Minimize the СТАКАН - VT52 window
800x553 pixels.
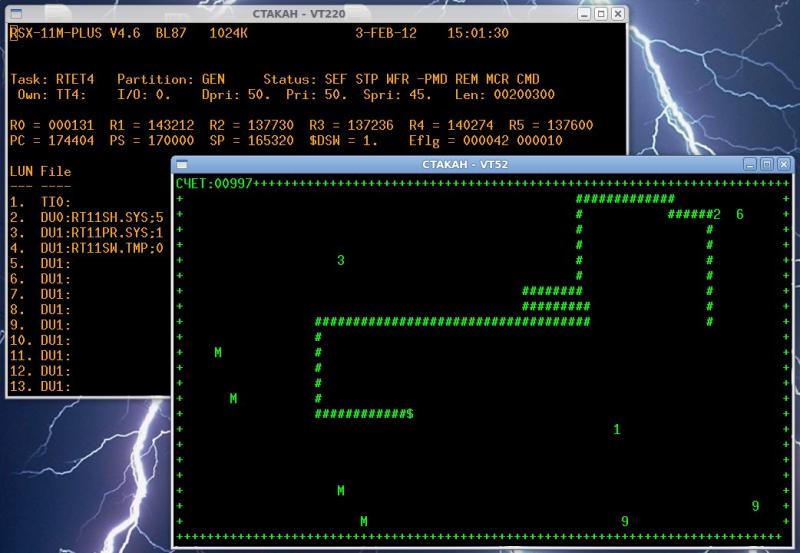click(x=749, y=163)
